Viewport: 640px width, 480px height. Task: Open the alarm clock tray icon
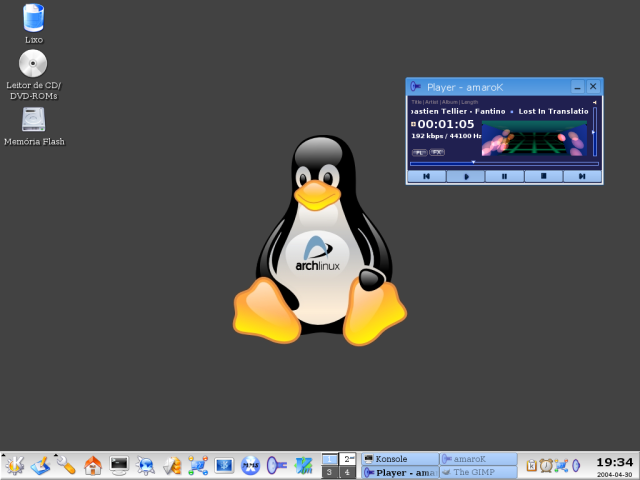tap(546, 465)
